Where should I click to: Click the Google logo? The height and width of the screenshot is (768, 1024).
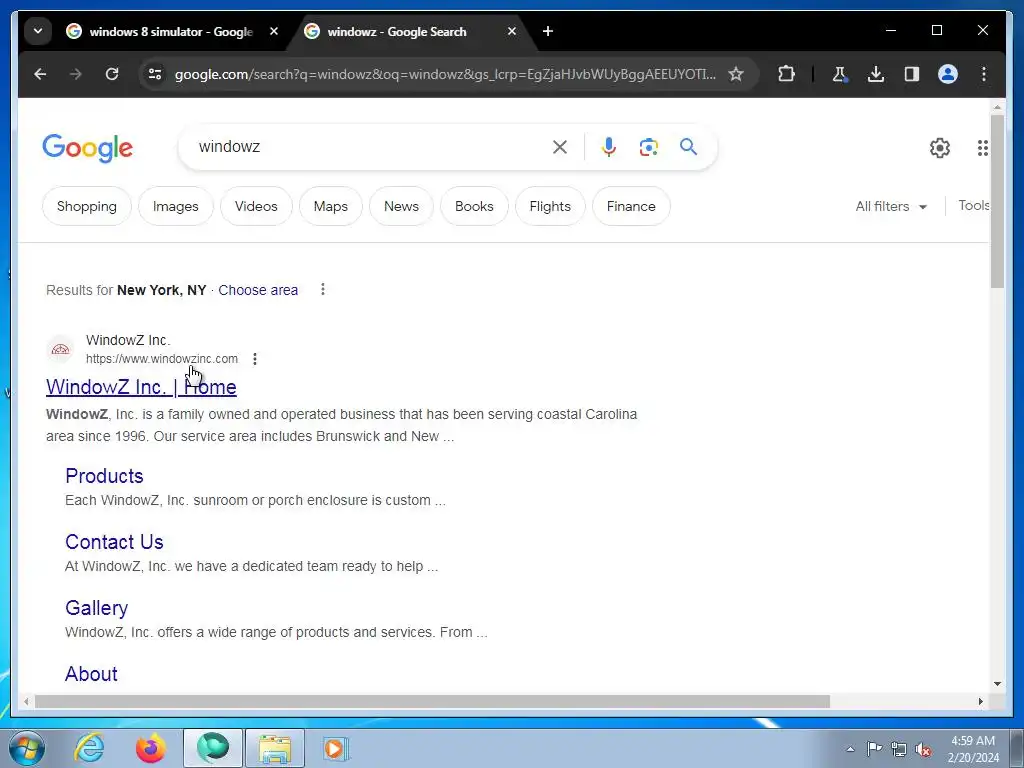point(88,148)
